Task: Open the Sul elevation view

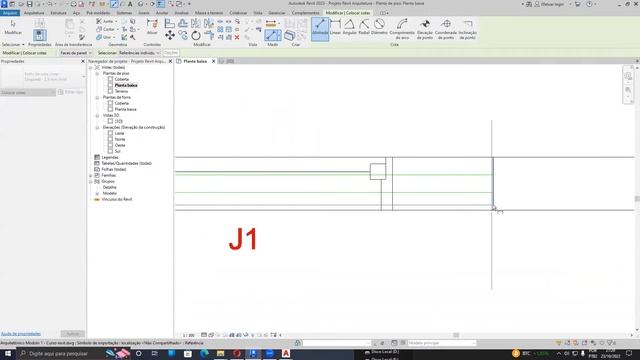Action: 118,151
